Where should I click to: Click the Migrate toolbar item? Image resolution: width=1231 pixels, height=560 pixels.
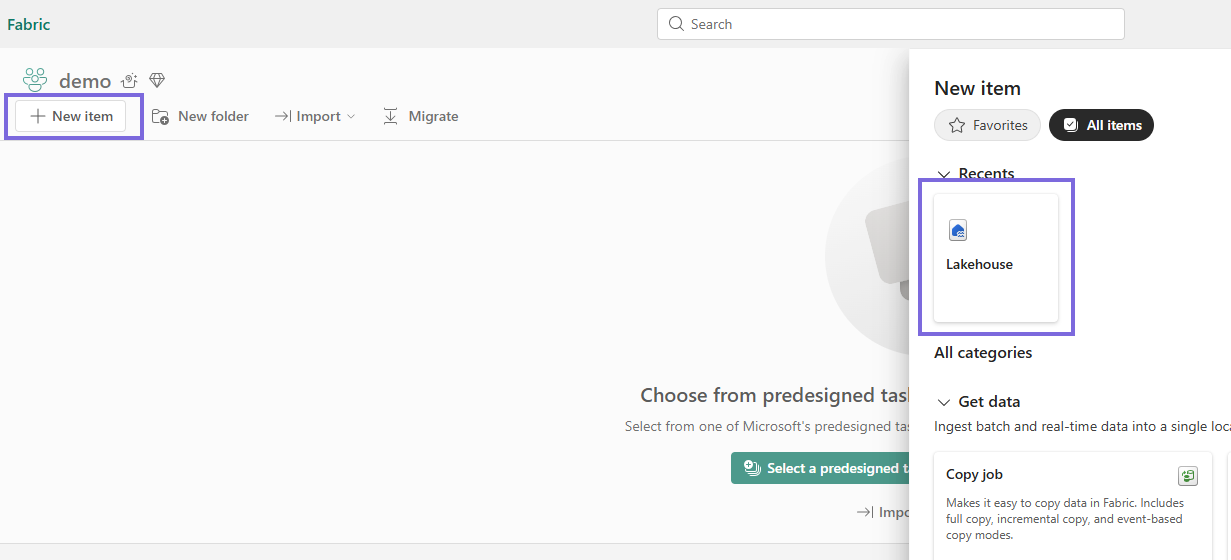(x=420, y=117)
